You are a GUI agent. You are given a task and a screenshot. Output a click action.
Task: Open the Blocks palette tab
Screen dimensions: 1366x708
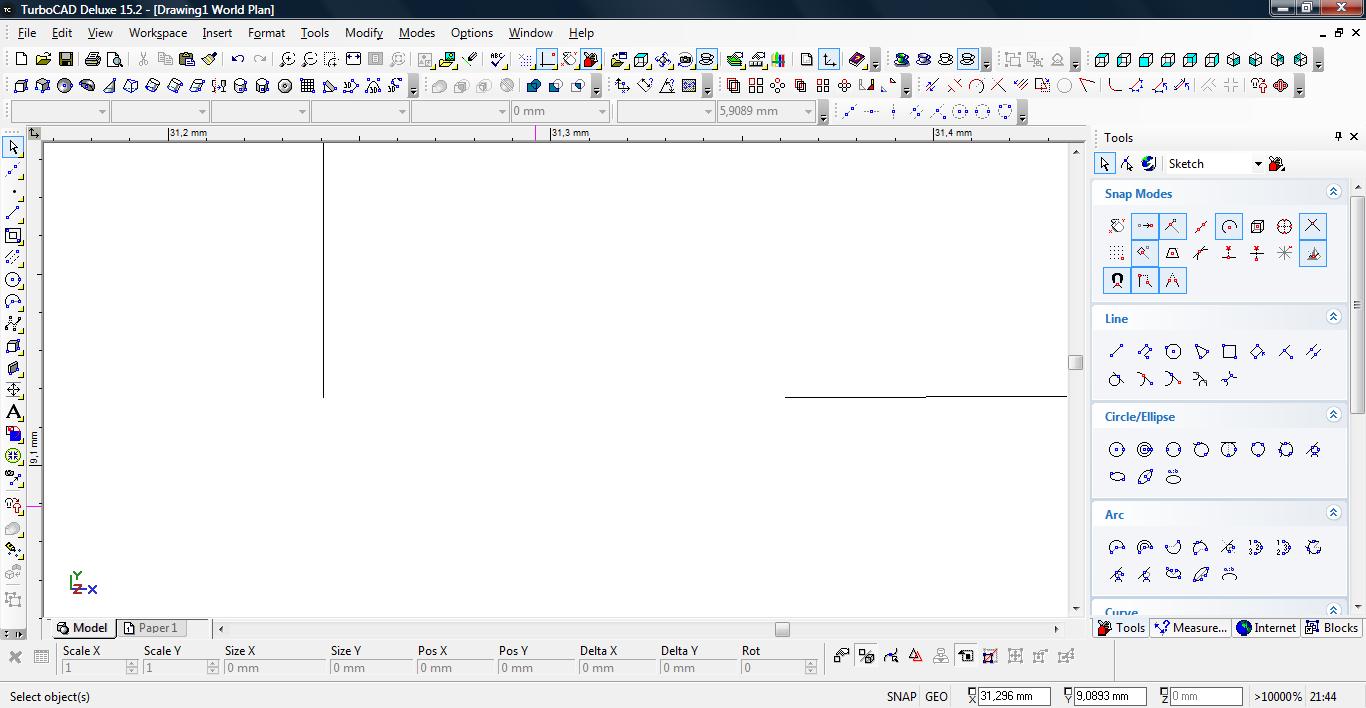pyautogui.click(x=1332, y=628)
